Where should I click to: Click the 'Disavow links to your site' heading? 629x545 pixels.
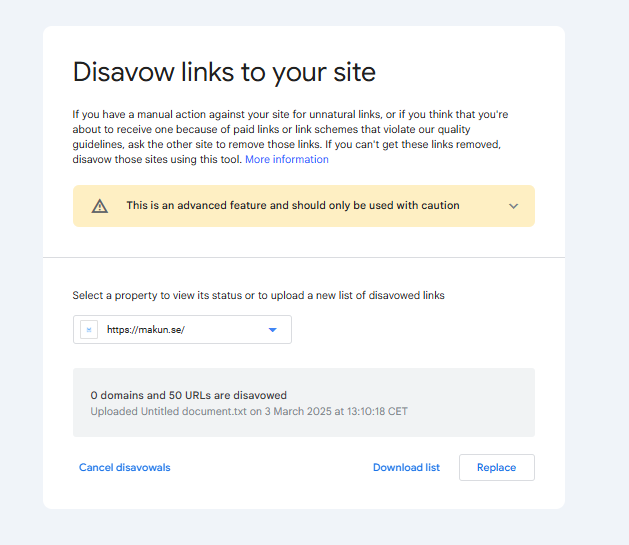(x=224, y=72)
